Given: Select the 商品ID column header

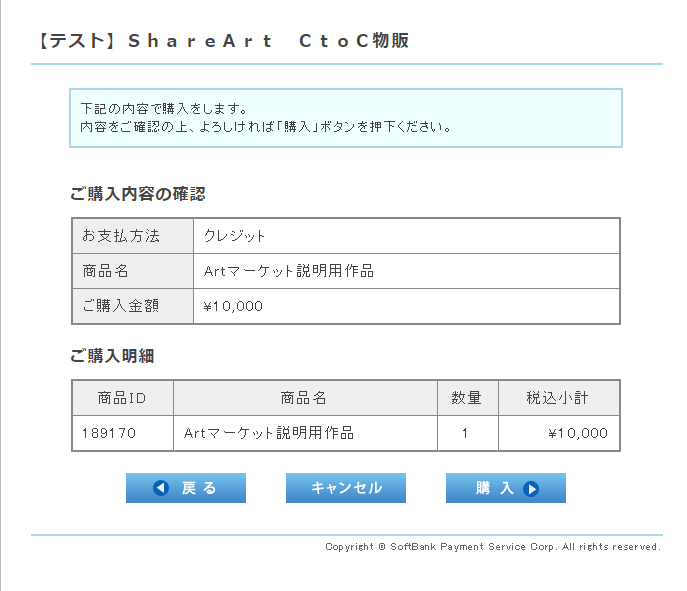Looking at the screenshot, I should (123, 398).
